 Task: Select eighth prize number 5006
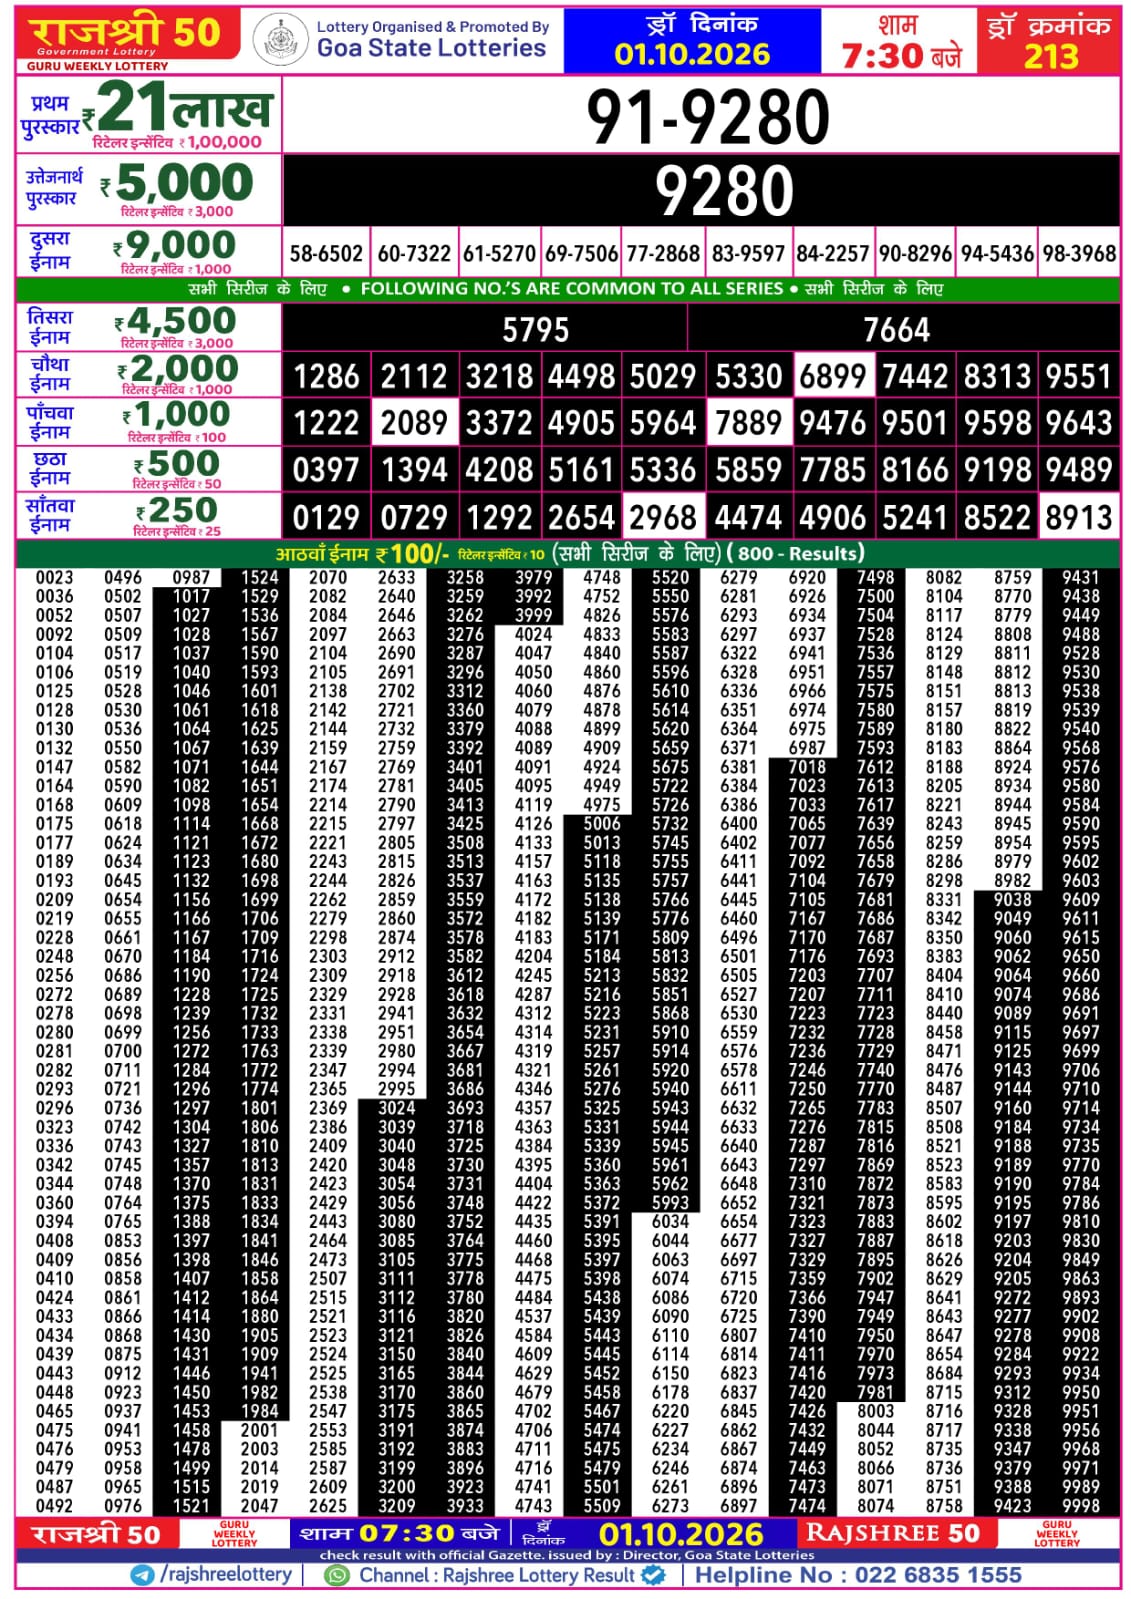[602, 823]
